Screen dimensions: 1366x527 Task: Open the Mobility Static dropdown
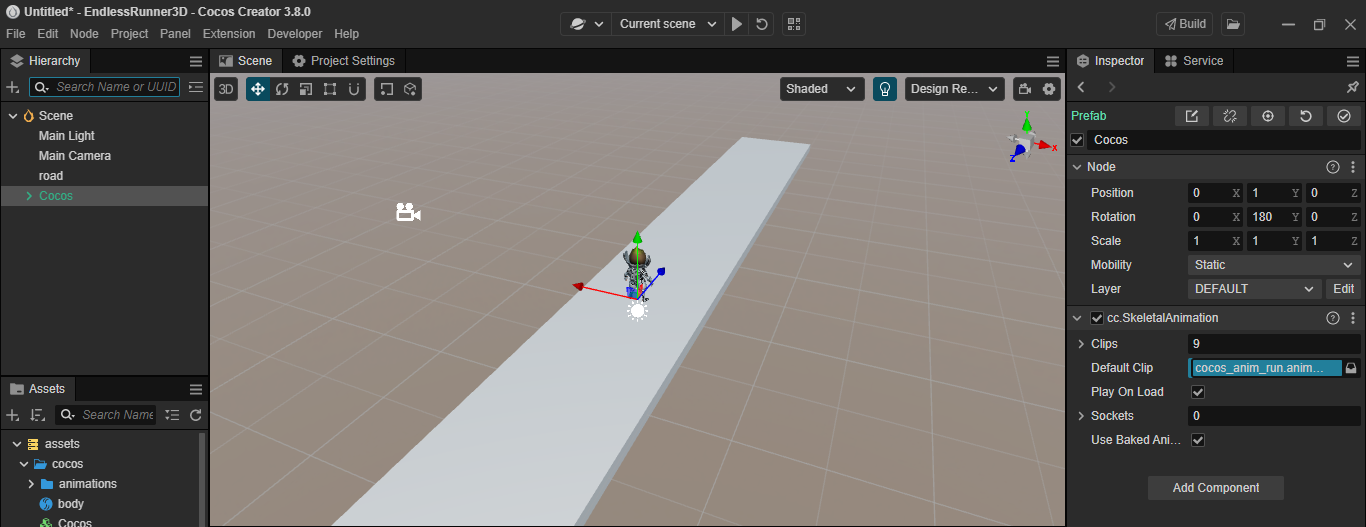click(x=1274, y=265)
